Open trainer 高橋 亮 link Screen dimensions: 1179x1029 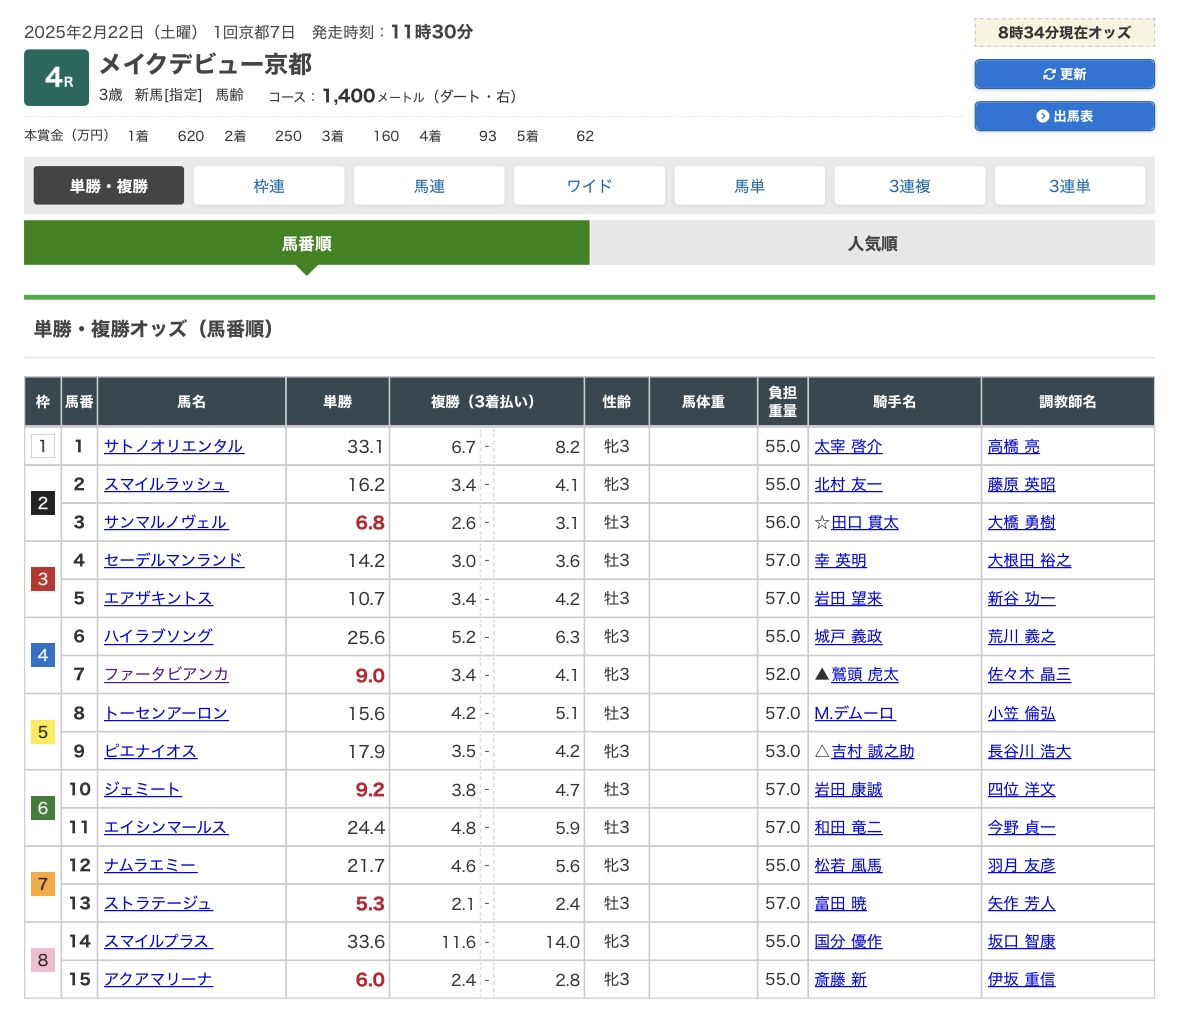click(x=1014, y=446)
